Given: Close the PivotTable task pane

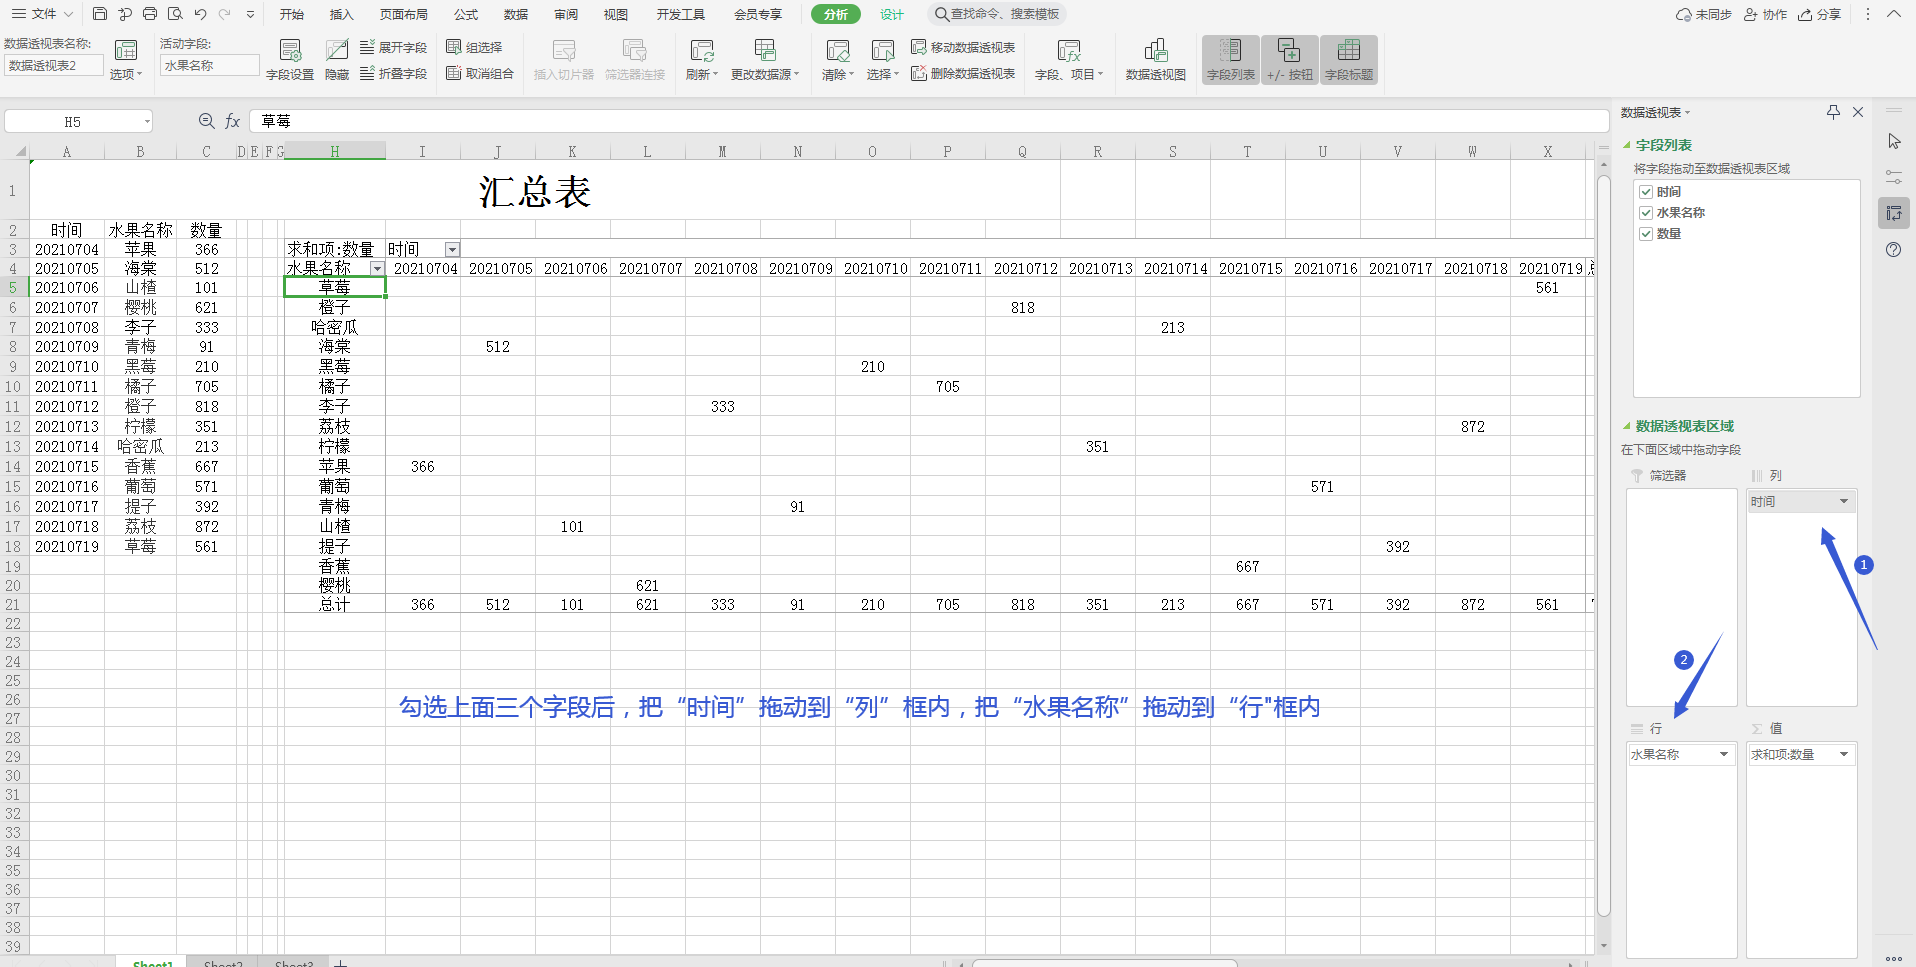Looking at the screenshot, I should click(1858, 112).
